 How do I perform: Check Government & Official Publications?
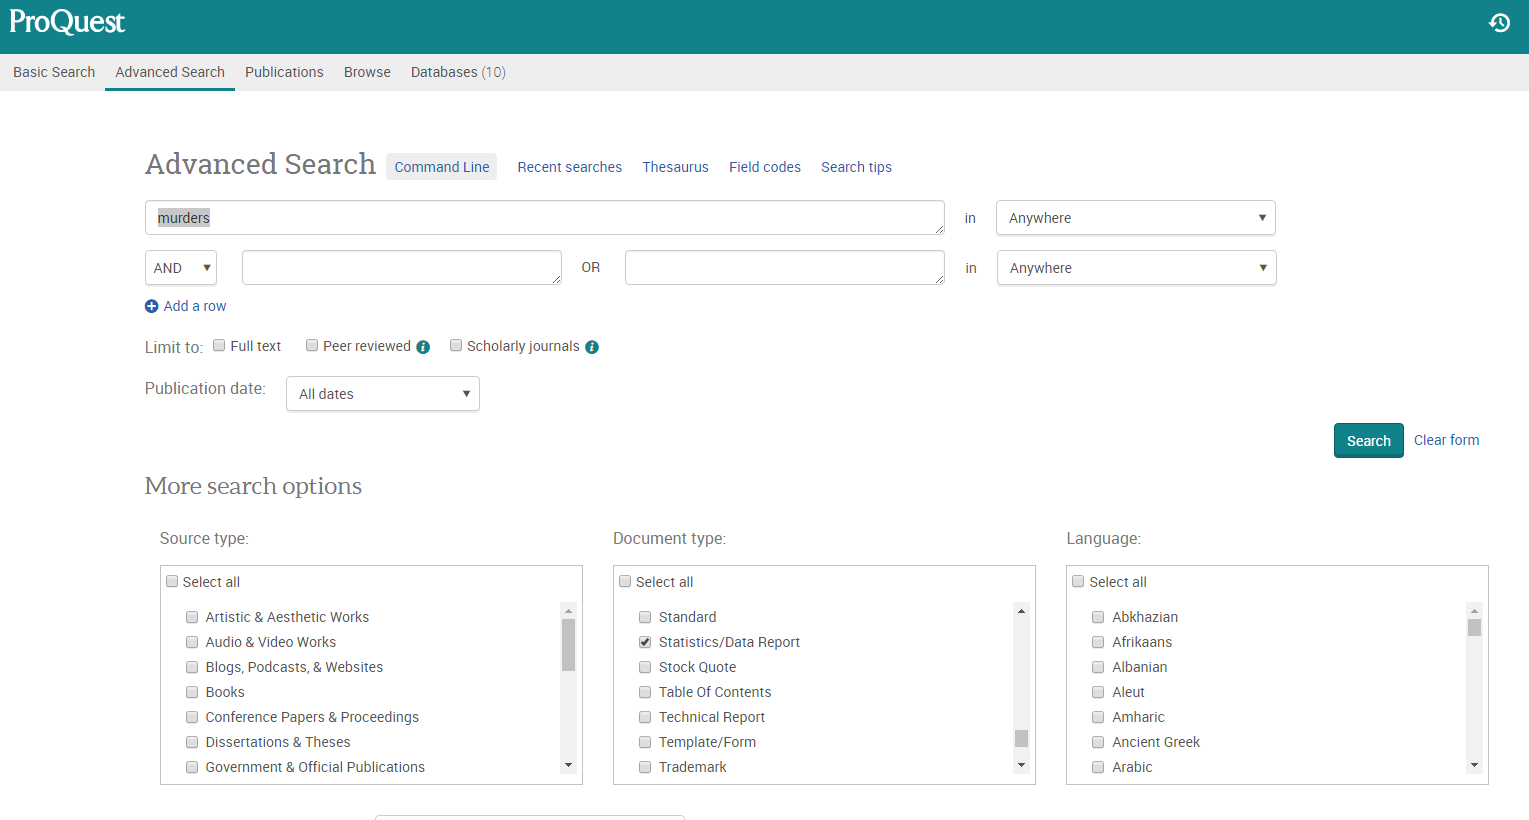pos(192,767)
